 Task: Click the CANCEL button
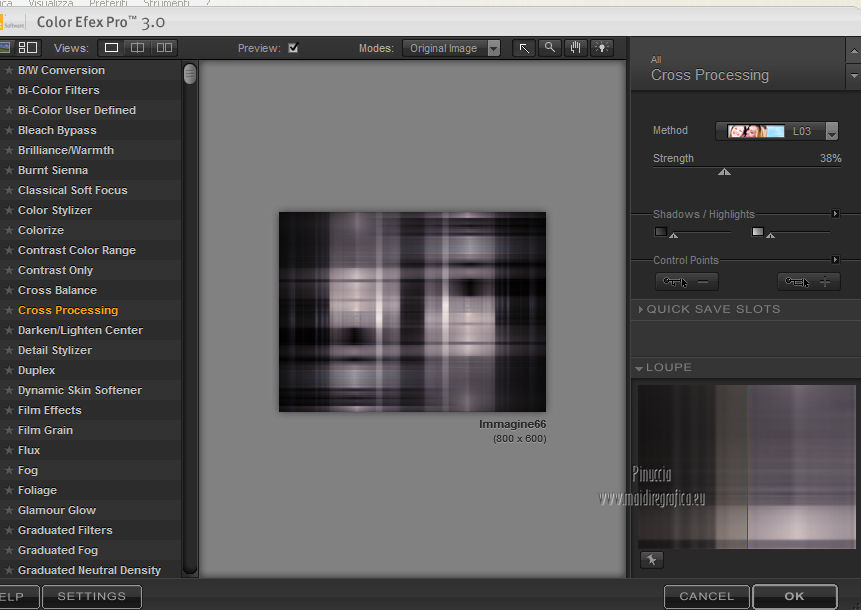click(x=706, y=596)
